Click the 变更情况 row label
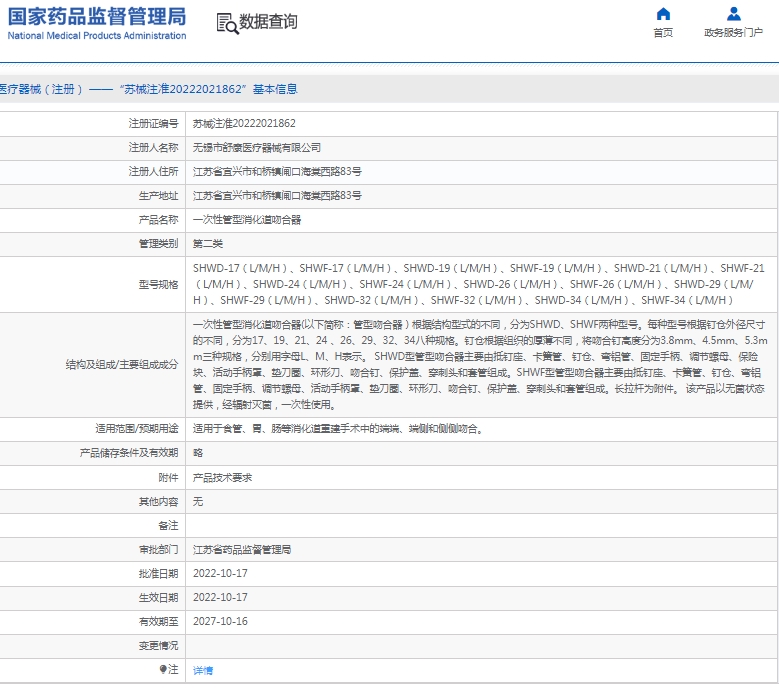 click(x=158, y=646)
